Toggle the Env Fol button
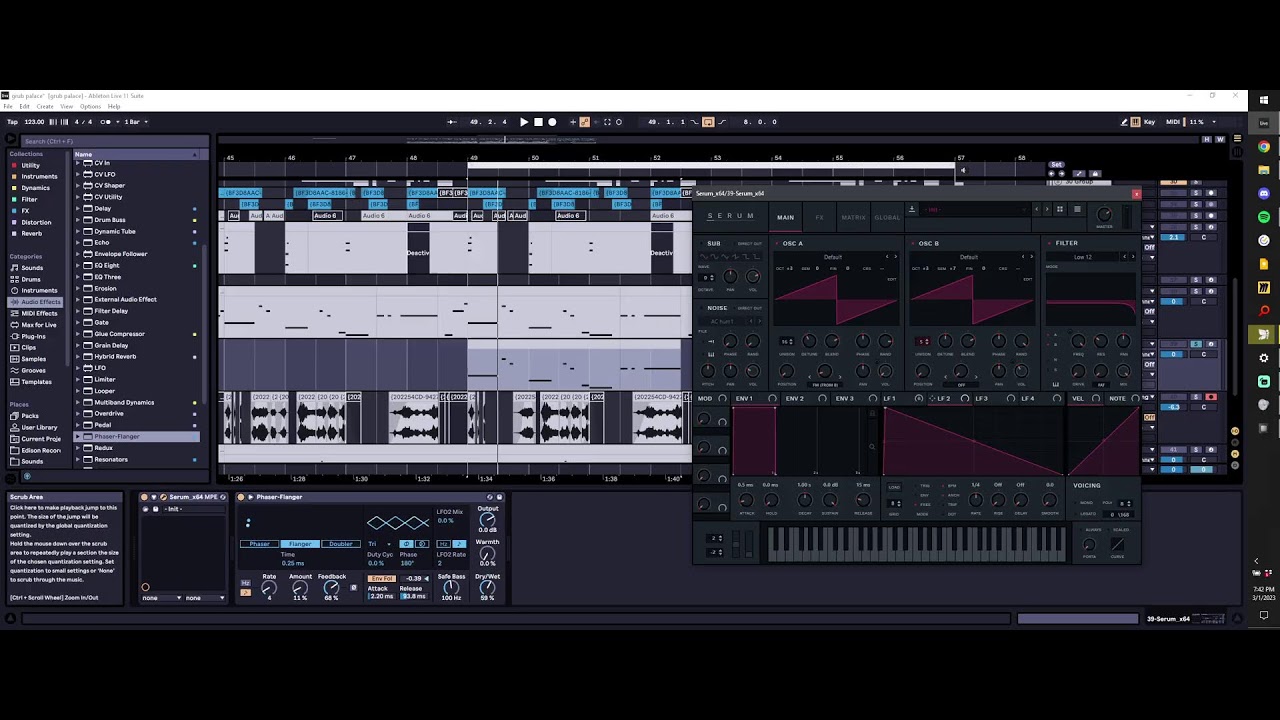The width and height of the screenshot is (1280, 720). (x=381, y=578)
